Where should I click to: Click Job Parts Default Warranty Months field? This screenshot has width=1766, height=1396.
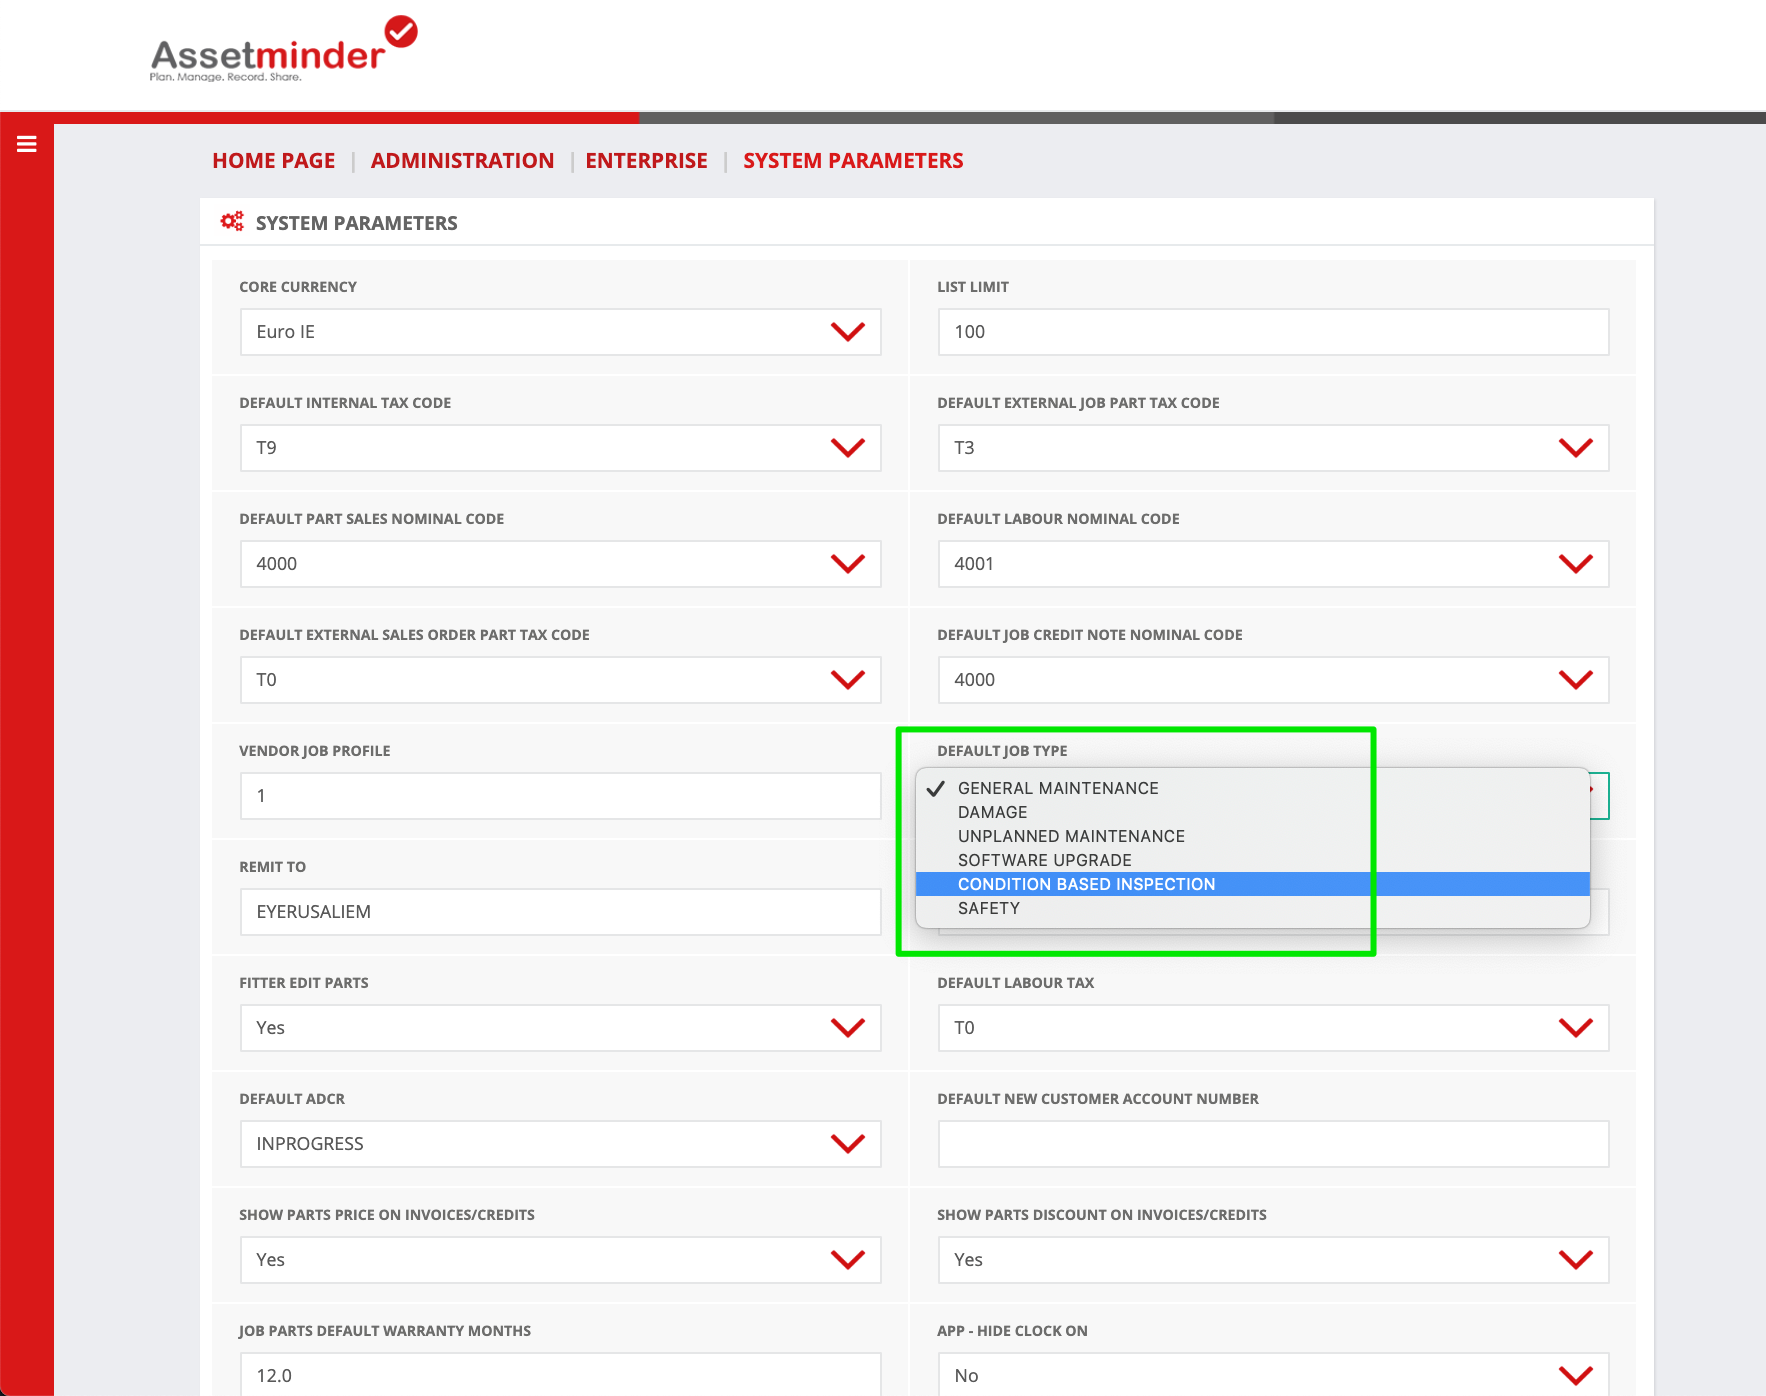pos(560,1374)
